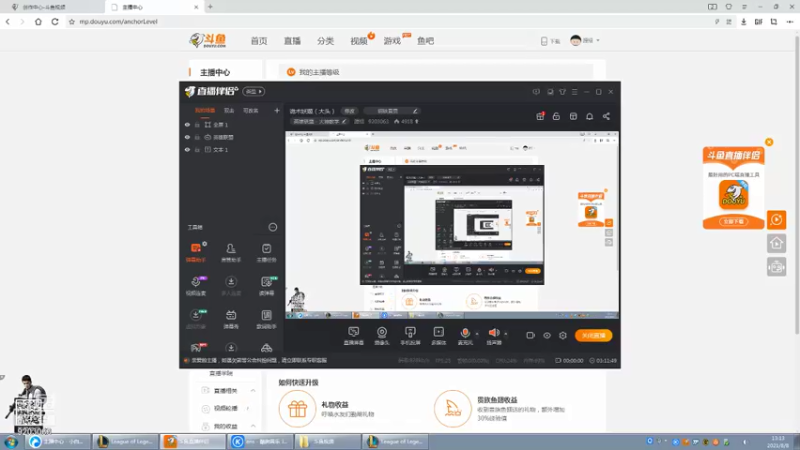The width and height of the screenshot is (800, 450).
Task: Open 首页 in the Douyu navigation
Action: pos(259,41)
